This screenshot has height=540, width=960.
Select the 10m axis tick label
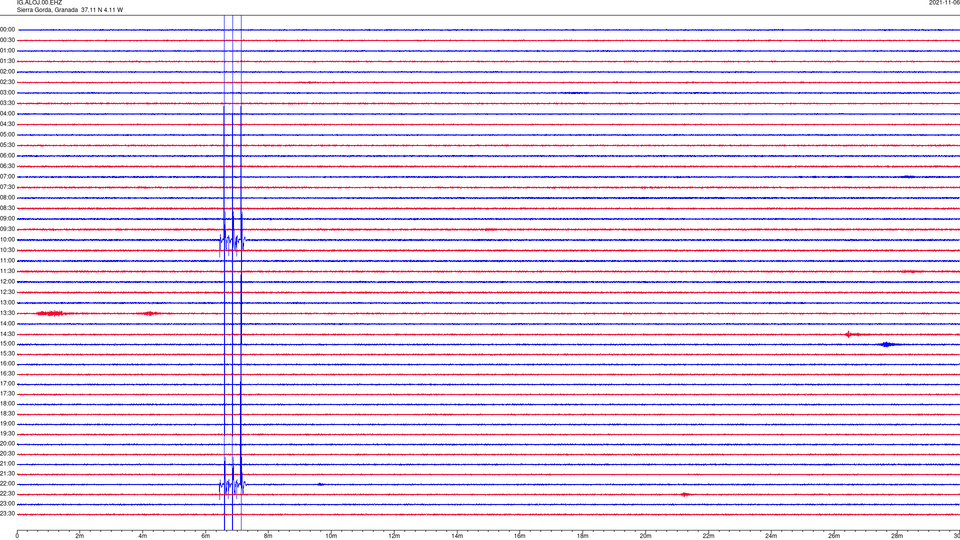pyautogui.click(x=331, y=536)
